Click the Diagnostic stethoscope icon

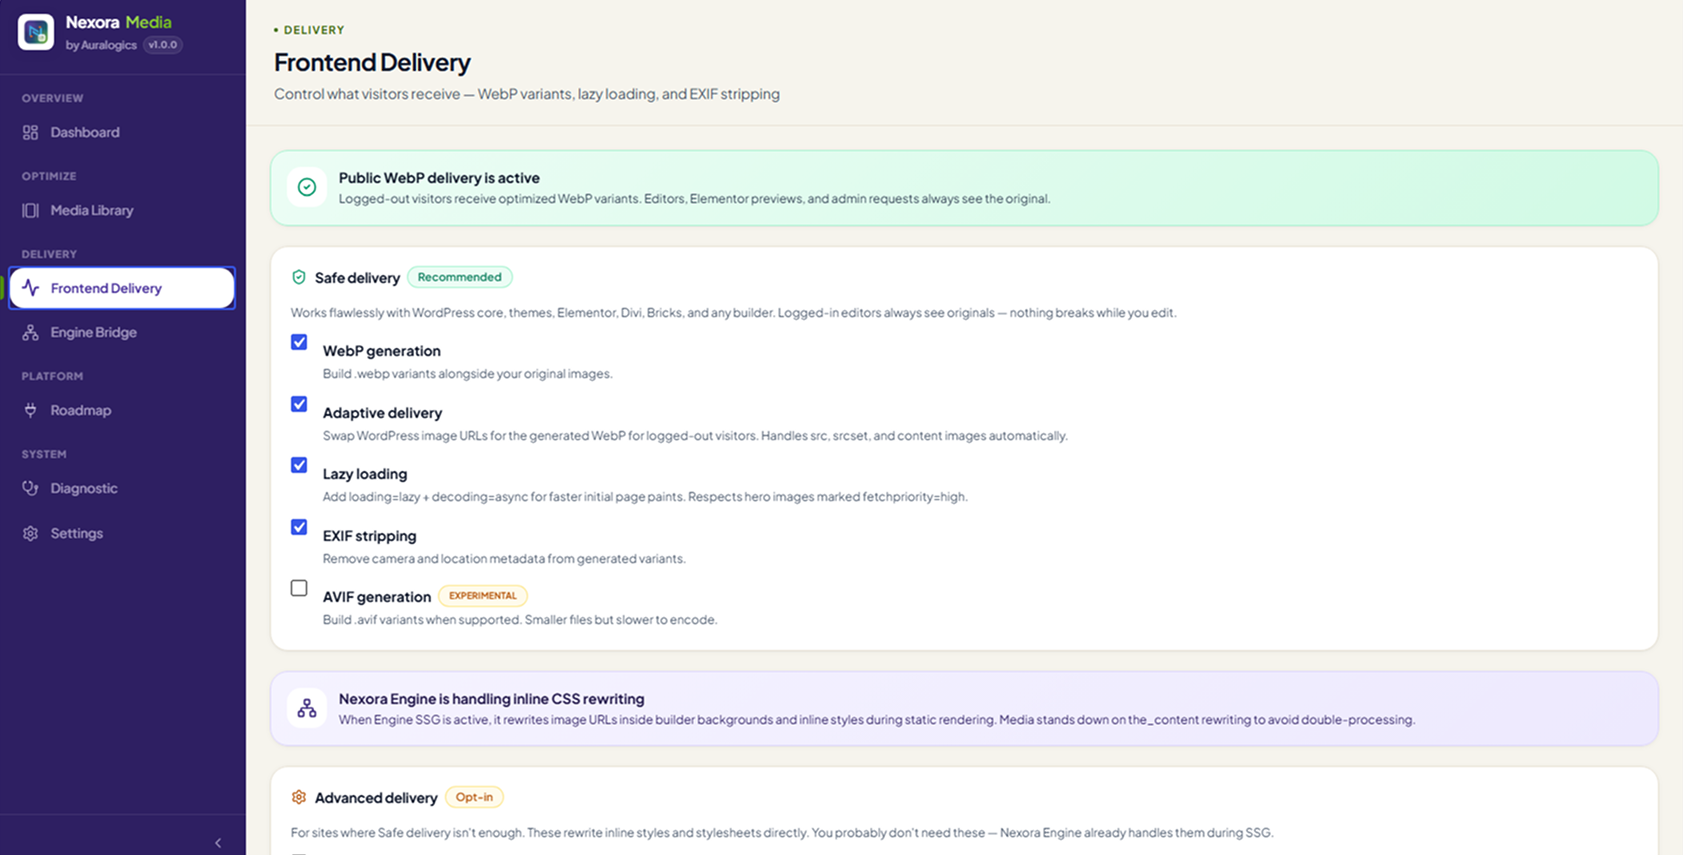tap(31, 488)
